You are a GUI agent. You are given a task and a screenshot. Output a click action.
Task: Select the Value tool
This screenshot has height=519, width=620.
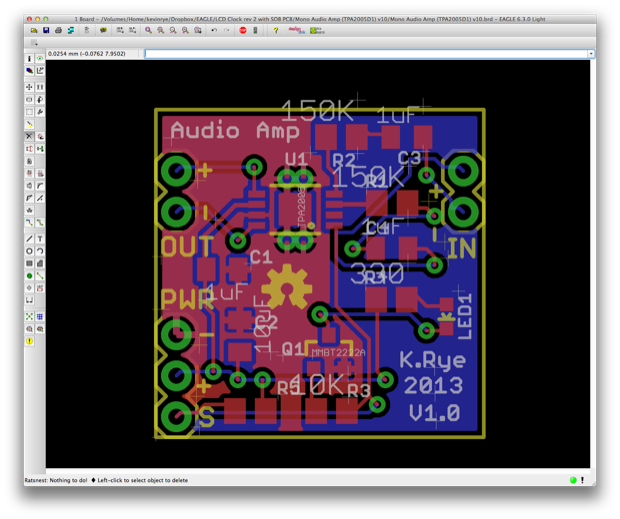(40, 174)
